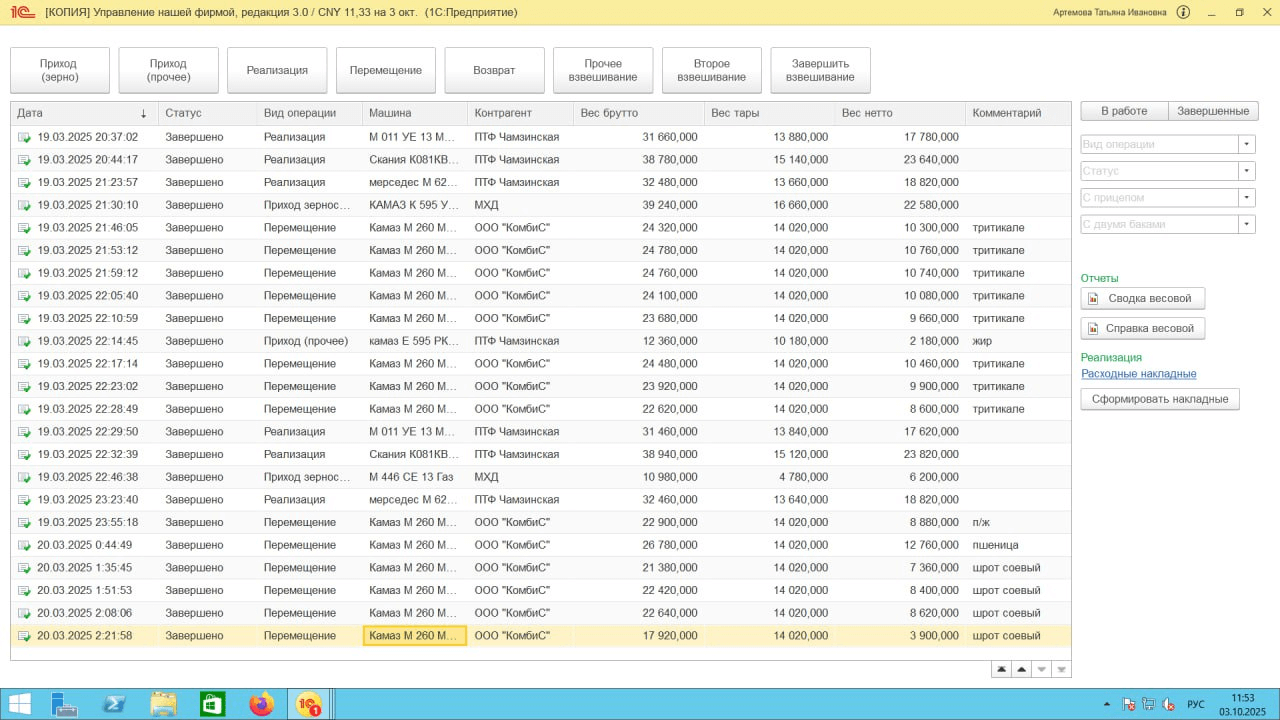The image size is (1280, 720).
Task: Jump to the list's first row using the double-up arrow
Action: 1001,669
